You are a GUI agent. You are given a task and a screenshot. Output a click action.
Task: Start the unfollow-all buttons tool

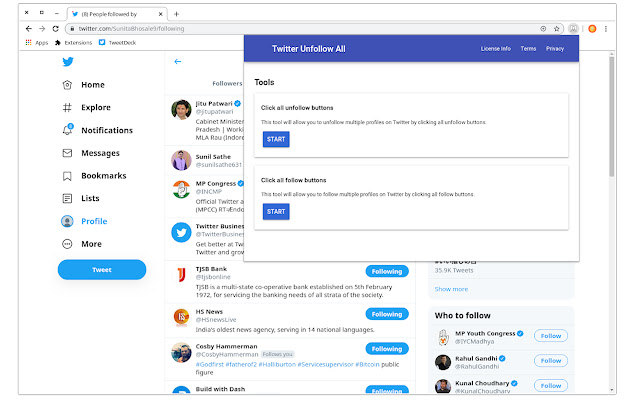[x=276, y=139]
